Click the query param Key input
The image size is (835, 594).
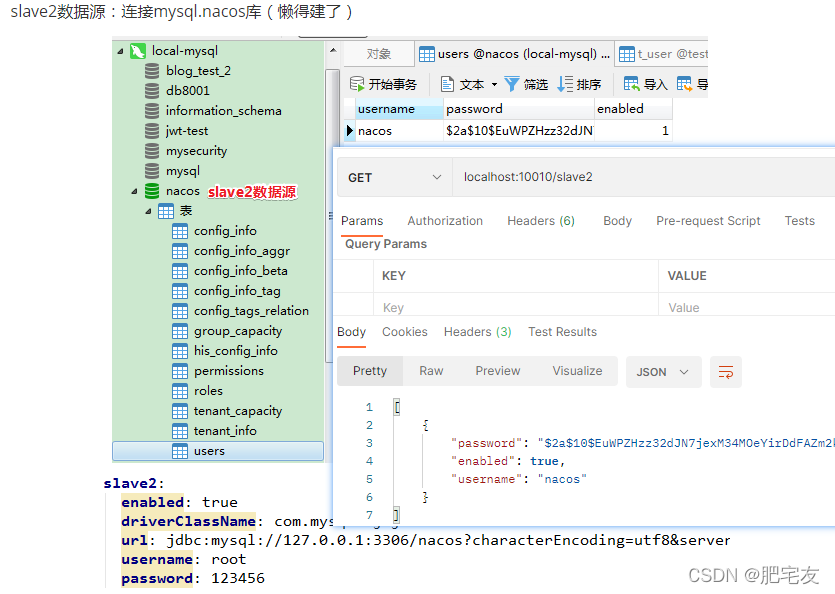pyautogui.click(x=516, y=307)
